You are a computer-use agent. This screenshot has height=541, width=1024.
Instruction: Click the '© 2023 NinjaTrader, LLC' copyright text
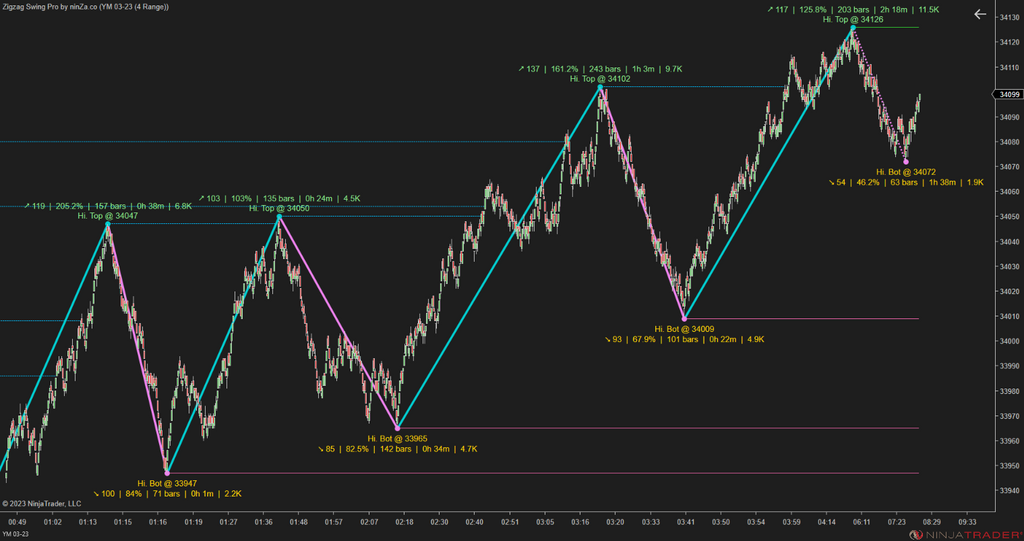click(x=42, y=504)
